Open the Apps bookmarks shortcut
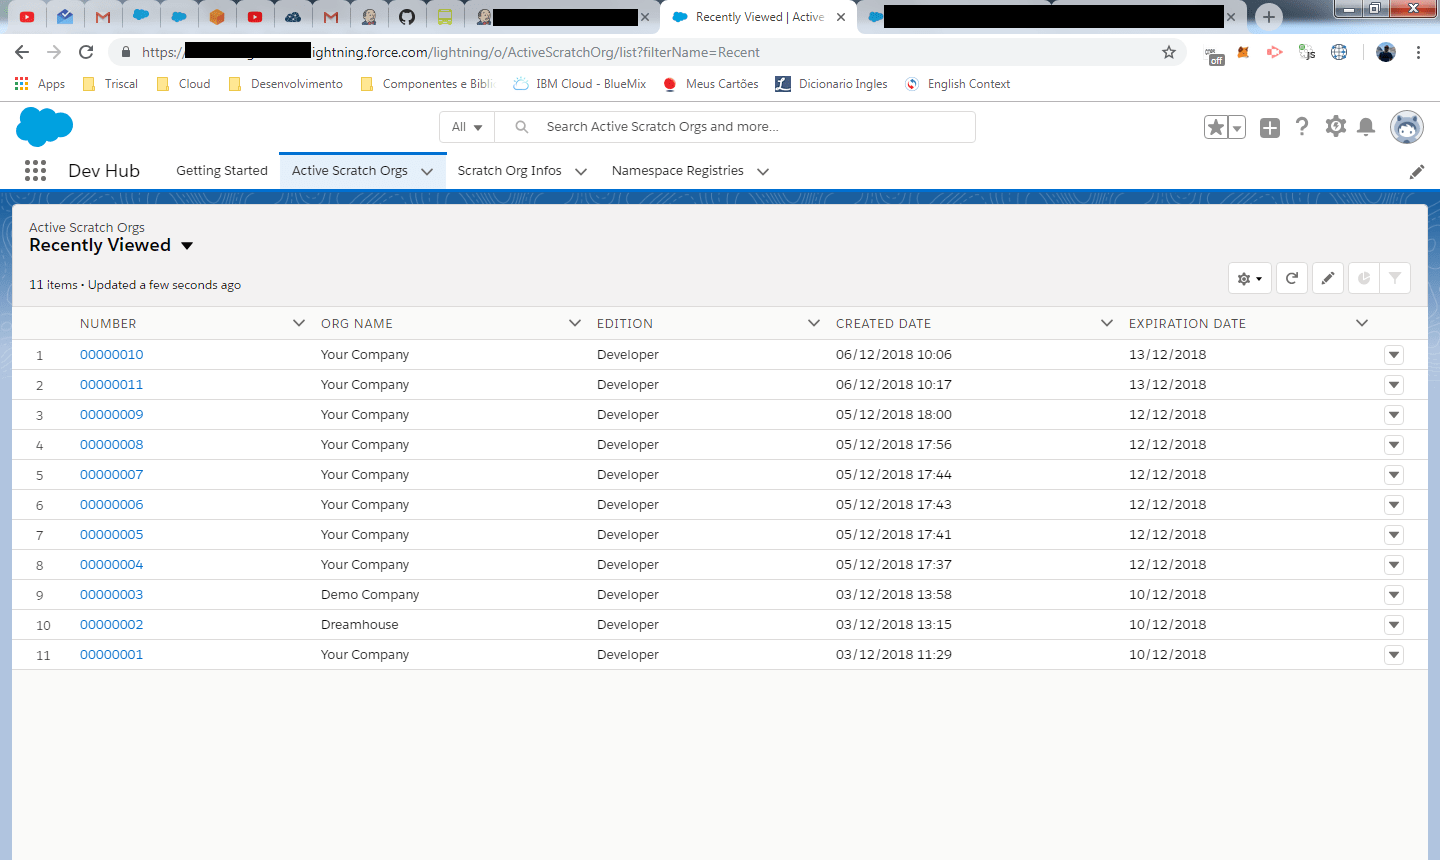The width and height of the screenshot is (1440, 860). tap(40, 84)
